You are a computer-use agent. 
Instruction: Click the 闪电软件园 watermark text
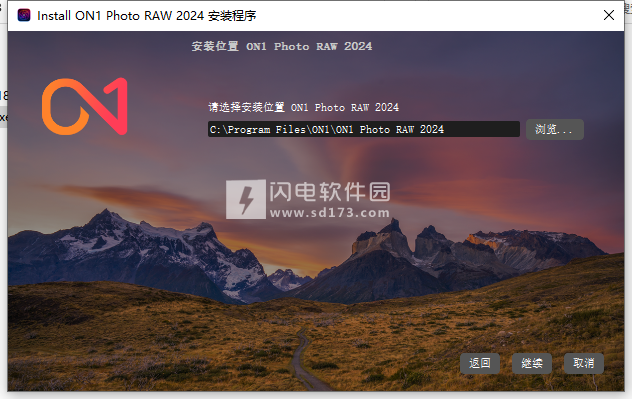click(330, 192)
